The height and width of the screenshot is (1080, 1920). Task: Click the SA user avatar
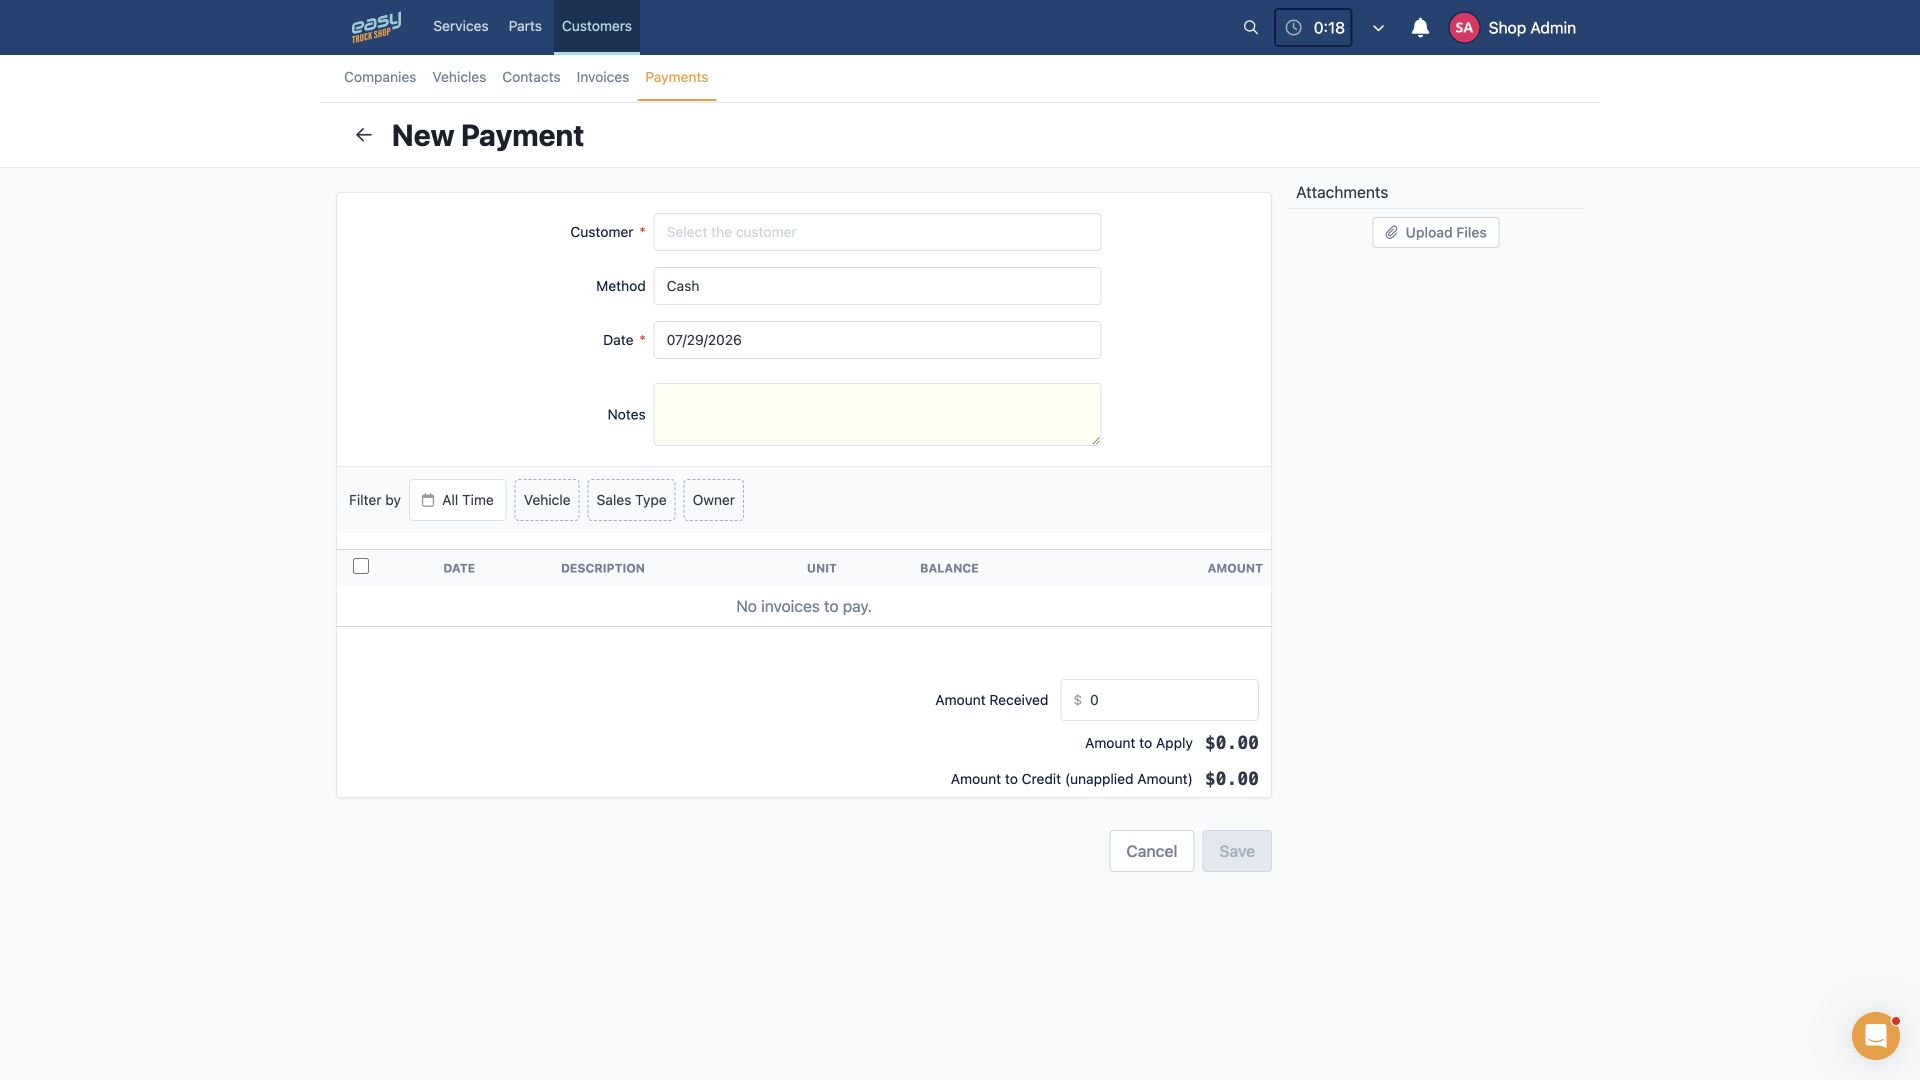[1464, 28]
